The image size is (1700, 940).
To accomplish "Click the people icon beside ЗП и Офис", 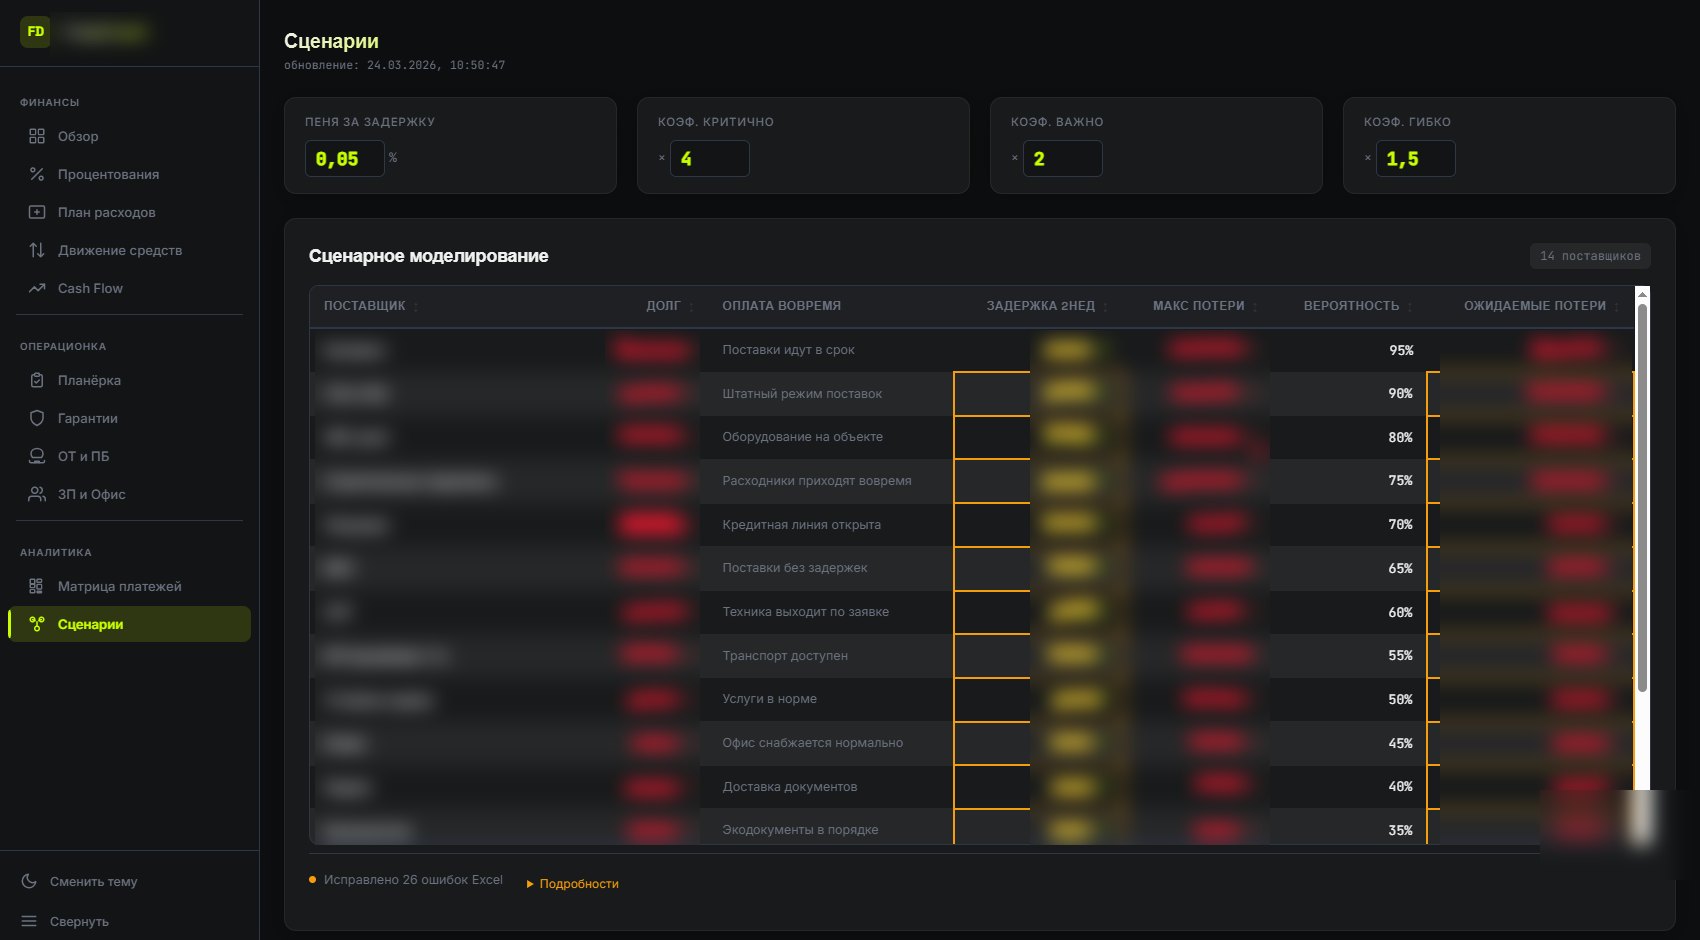I will tap(37, 494).
